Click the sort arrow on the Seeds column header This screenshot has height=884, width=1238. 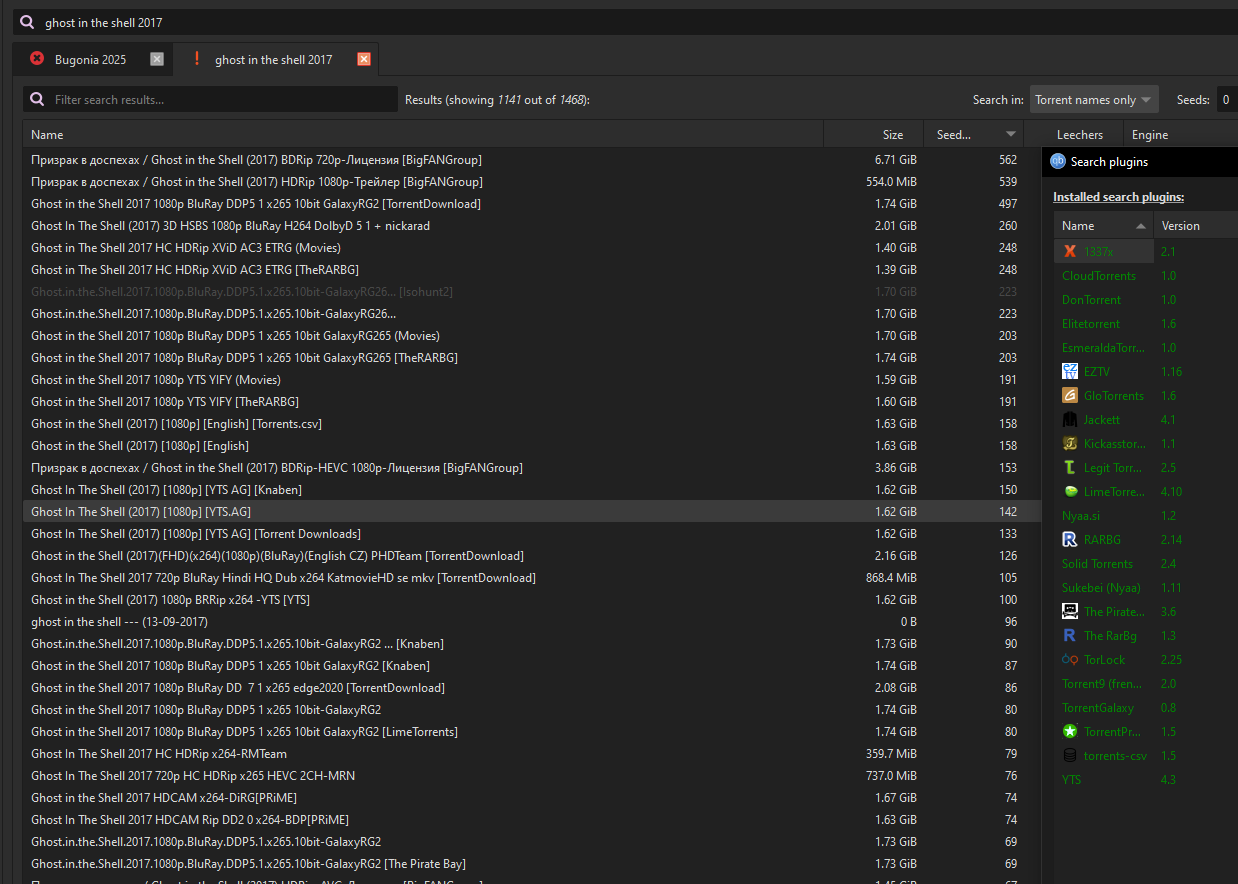pyautogui.click(x=1011, y=134)
